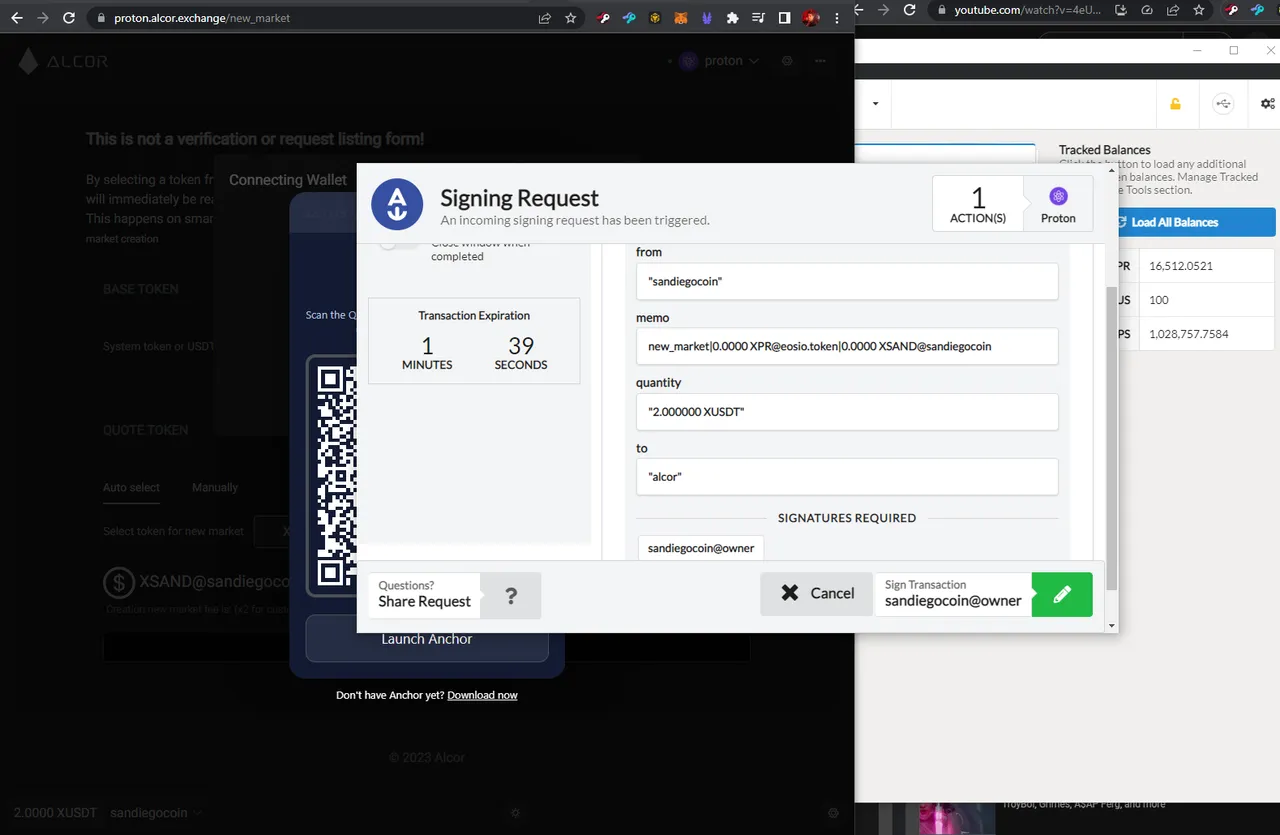Open the MetaMask fox extension in the Alcor browser
The image size is (1280, 835).
681,18
